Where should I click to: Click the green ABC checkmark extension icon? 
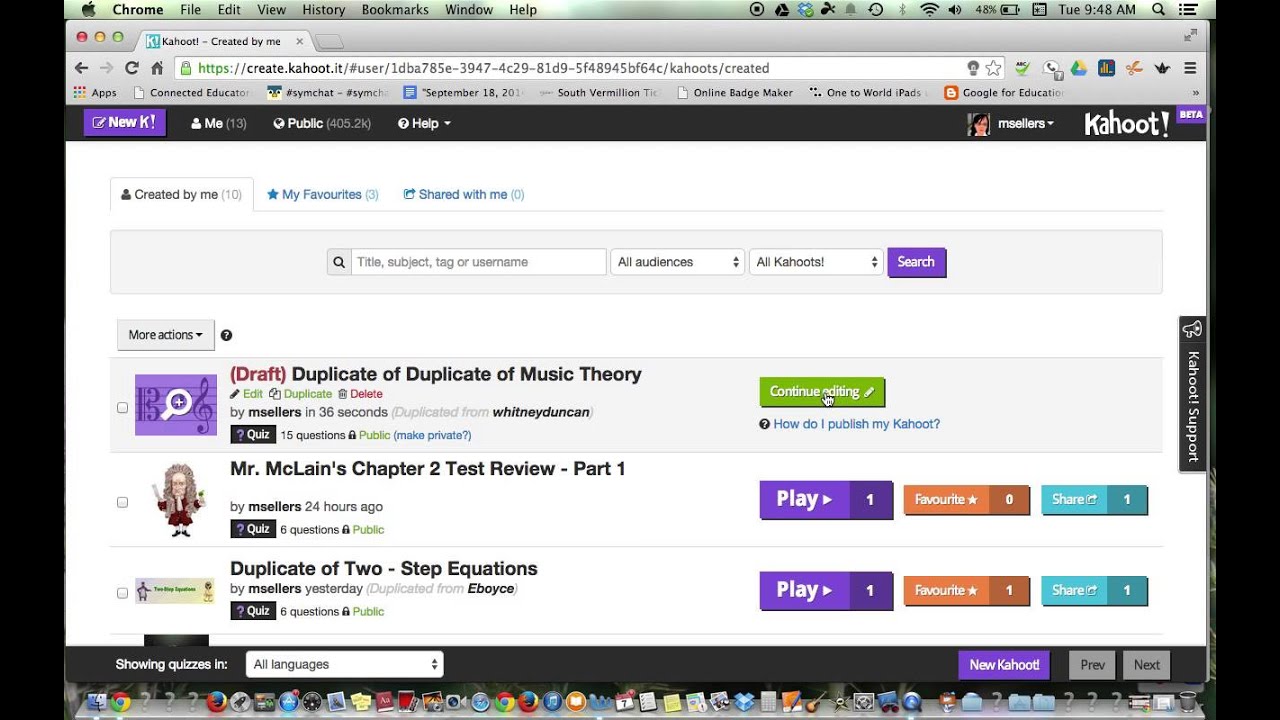[1022, 68]
